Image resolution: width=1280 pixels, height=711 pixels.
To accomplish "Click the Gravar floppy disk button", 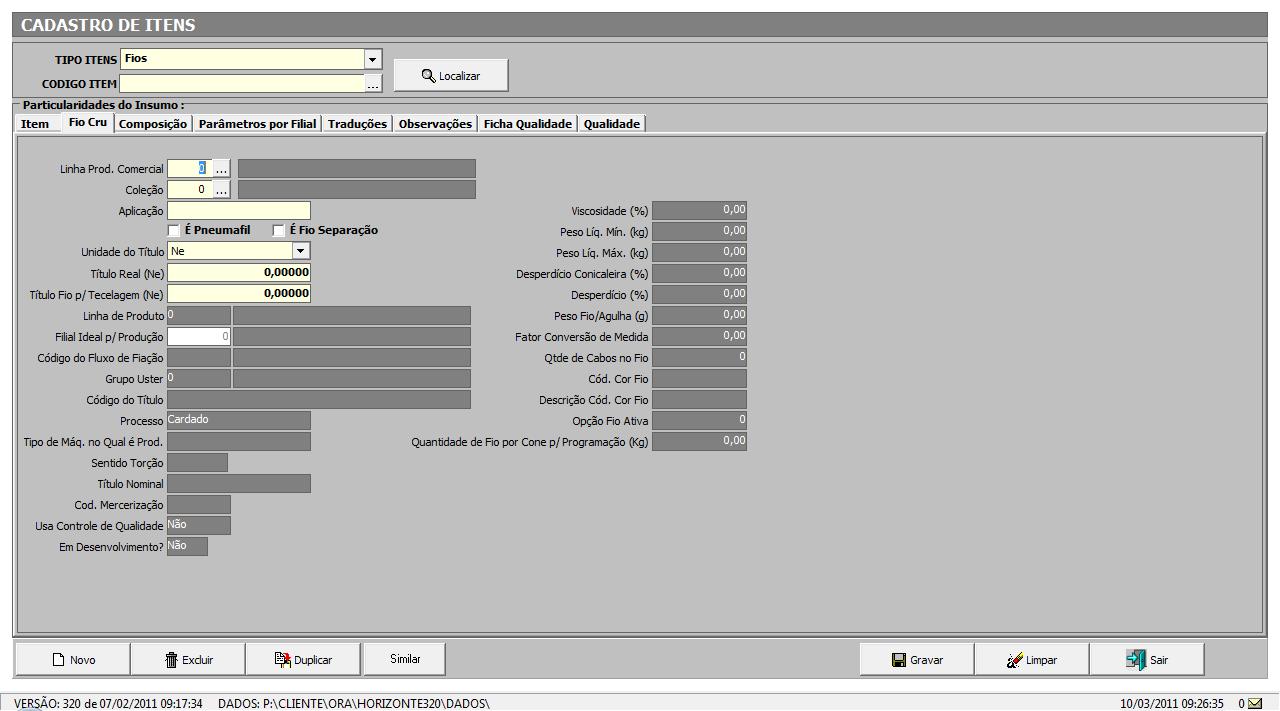I will [x=917, y=660].
